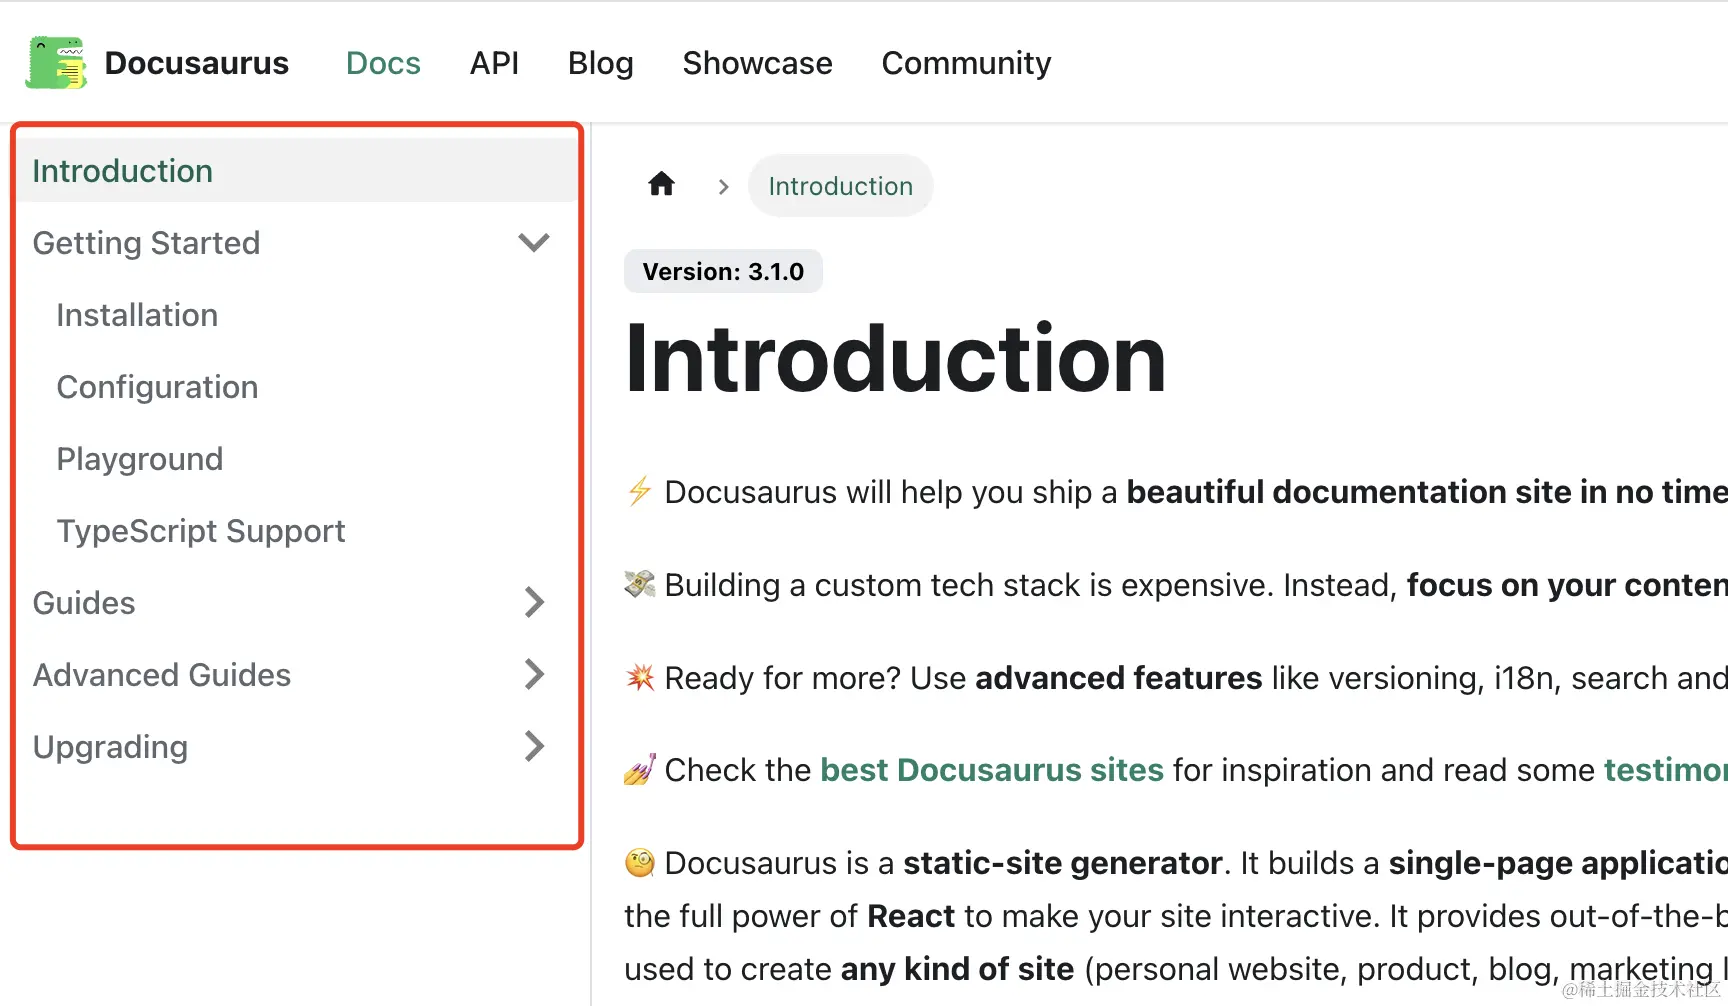This screenshot has width=1728, height=1006.
Task: Open the Community navbar link
Action: click(966, 63)
